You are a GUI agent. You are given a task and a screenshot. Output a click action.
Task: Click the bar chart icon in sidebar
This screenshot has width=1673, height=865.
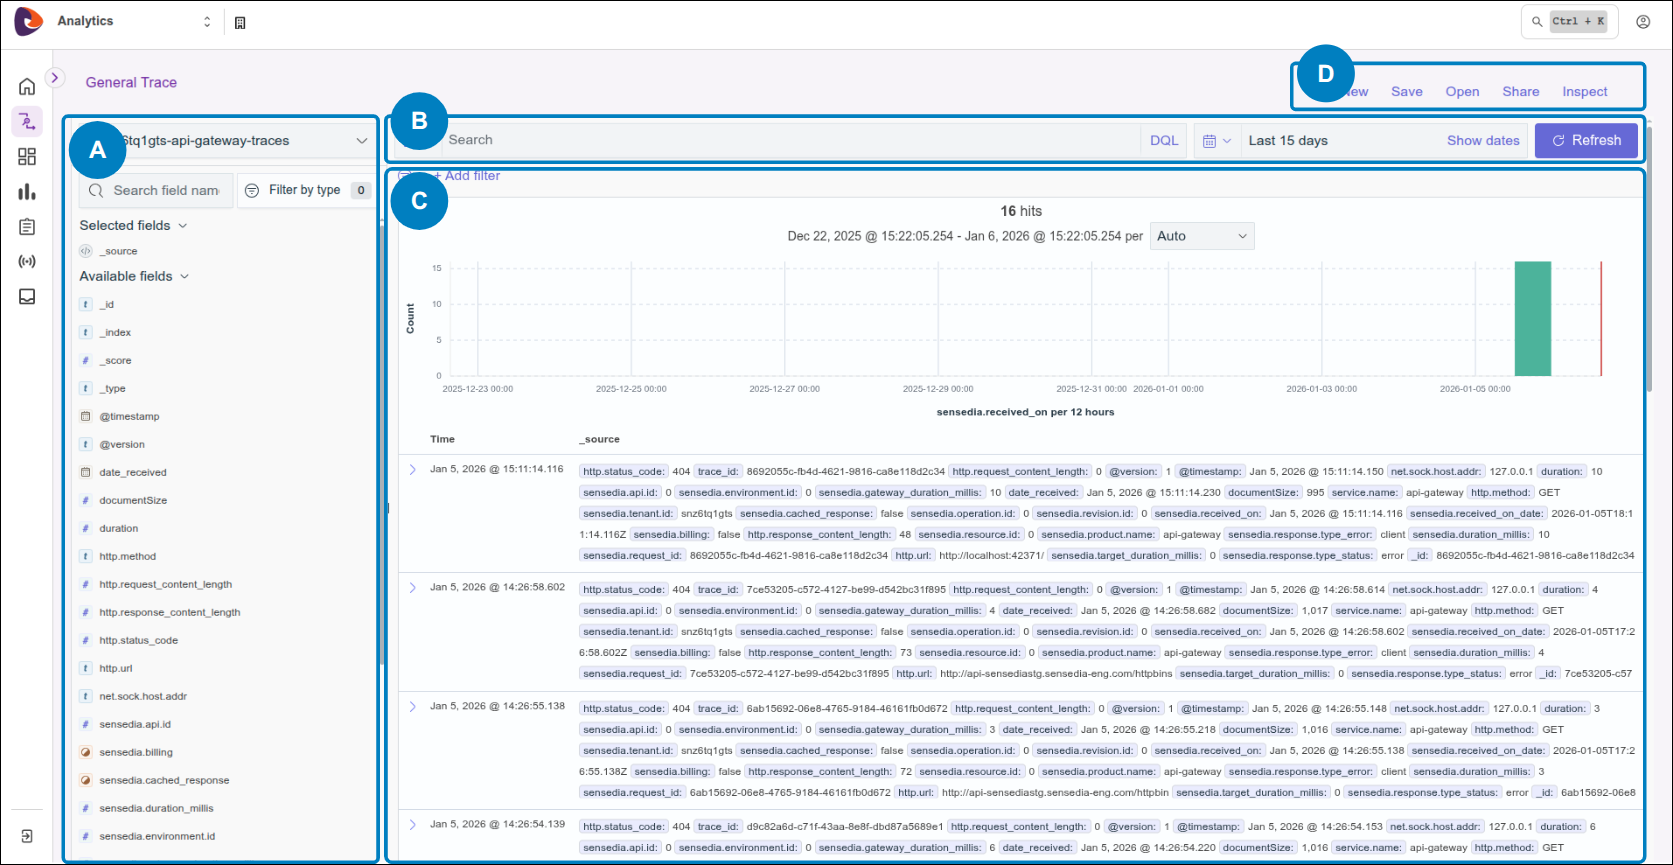coord(27,192)
